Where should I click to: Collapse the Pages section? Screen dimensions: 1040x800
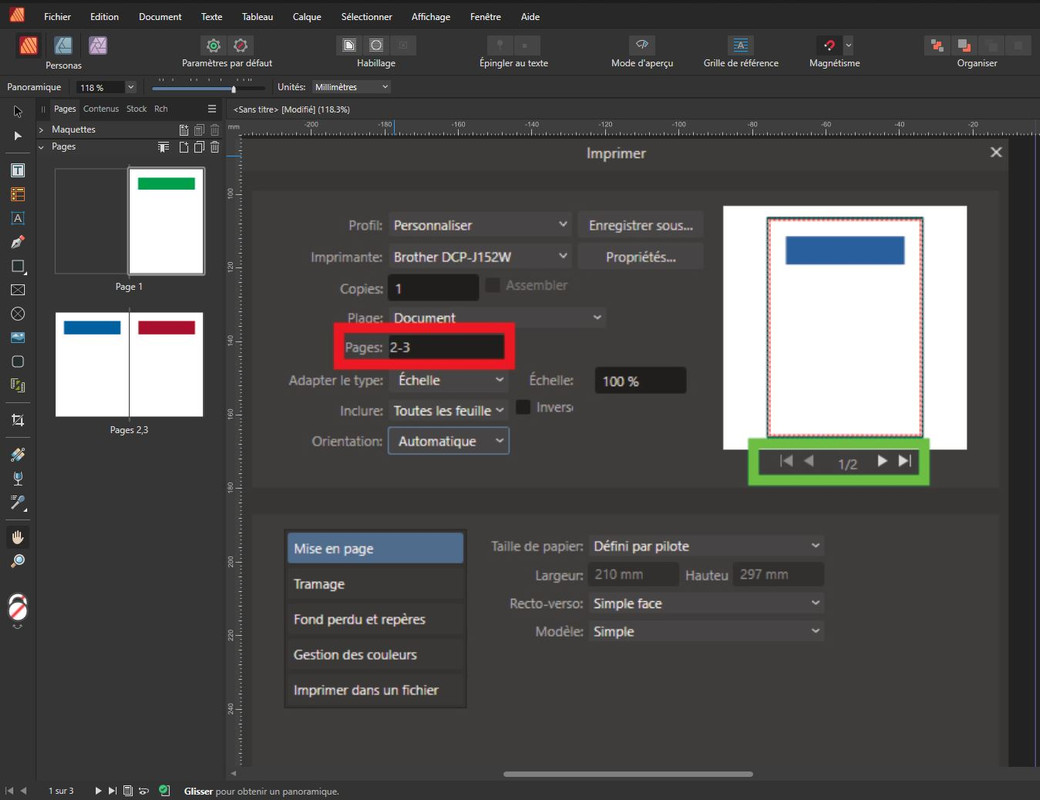coord(41,147)
